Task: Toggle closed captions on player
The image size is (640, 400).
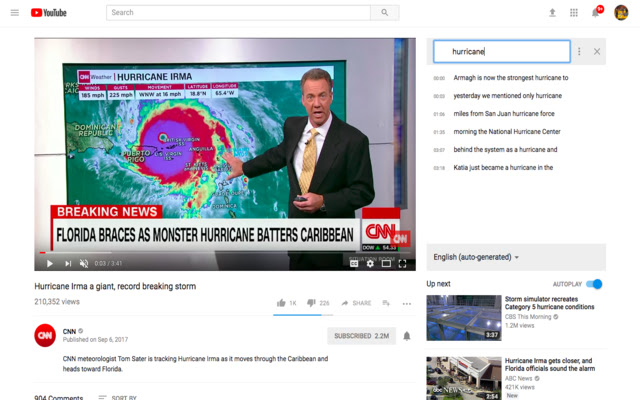Action: coord(354,264)
